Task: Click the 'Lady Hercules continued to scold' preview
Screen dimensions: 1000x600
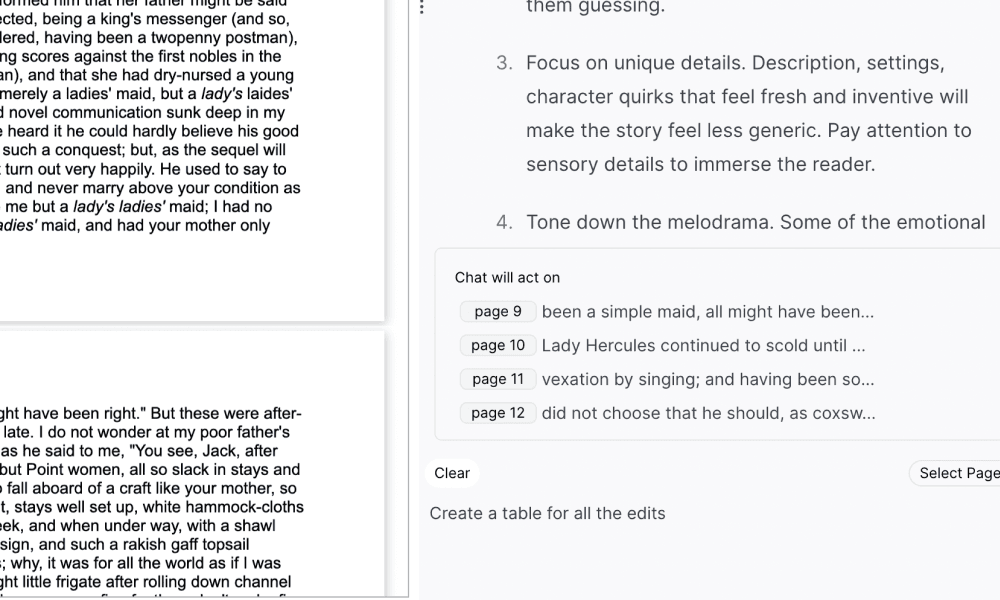Action: [x=703, y=346]
